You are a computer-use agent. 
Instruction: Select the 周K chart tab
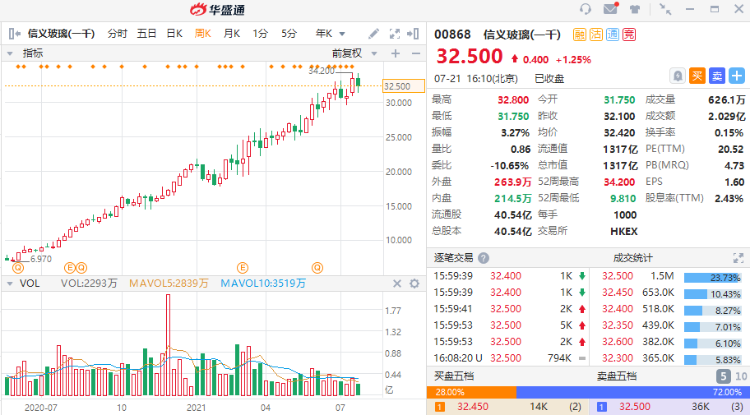pos(203,33)
